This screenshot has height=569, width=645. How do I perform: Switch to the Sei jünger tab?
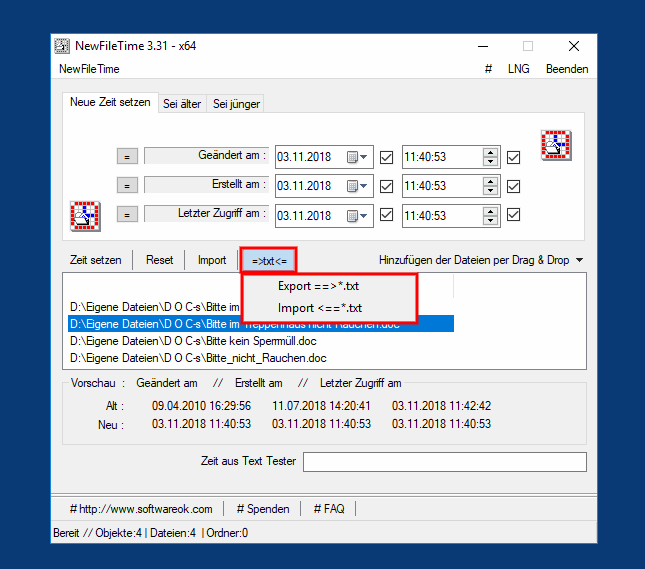click(x=236, y=104)
